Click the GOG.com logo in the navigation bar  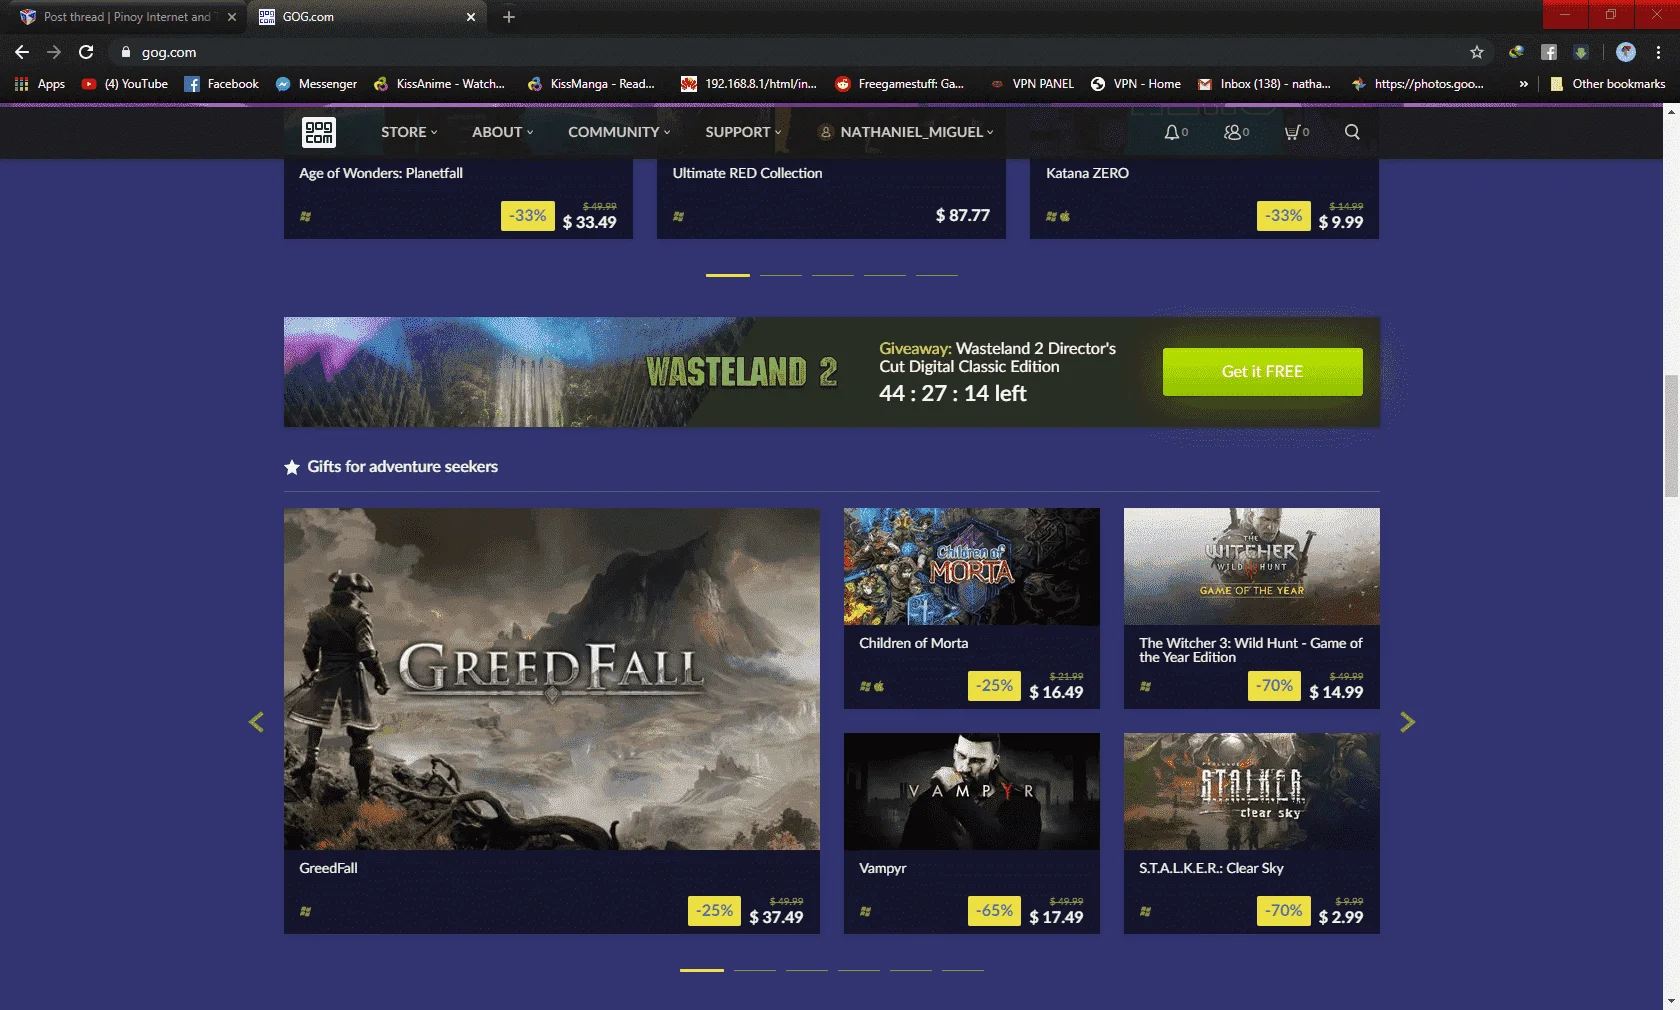click(x=319, y=132)
